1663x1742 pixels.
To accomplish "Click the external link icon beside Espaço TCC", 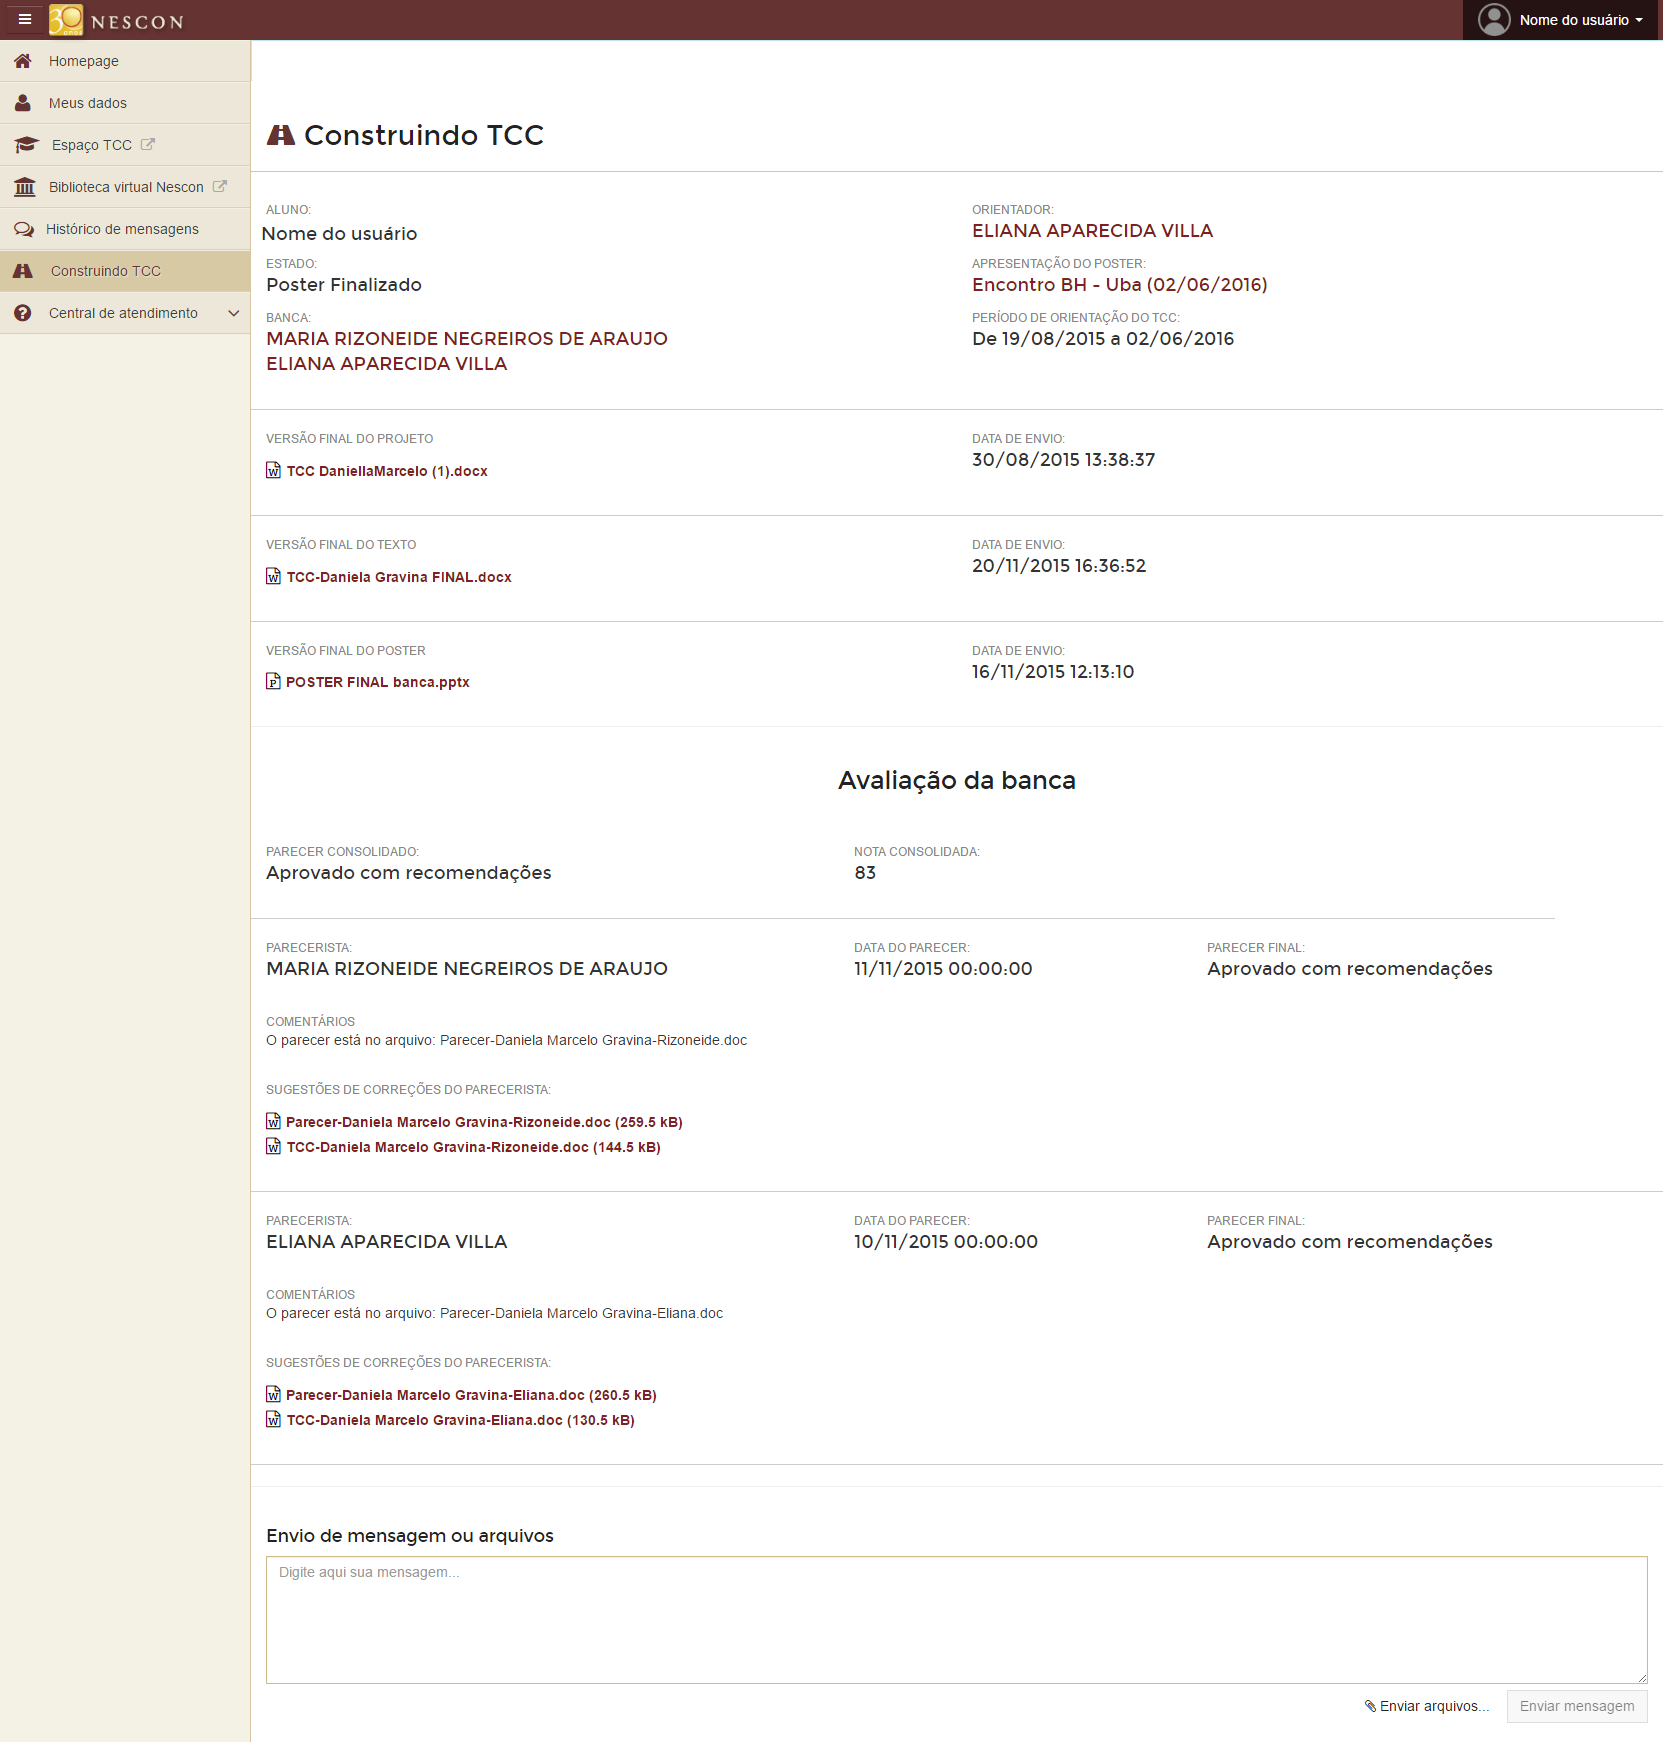I will tap(148, 144).
